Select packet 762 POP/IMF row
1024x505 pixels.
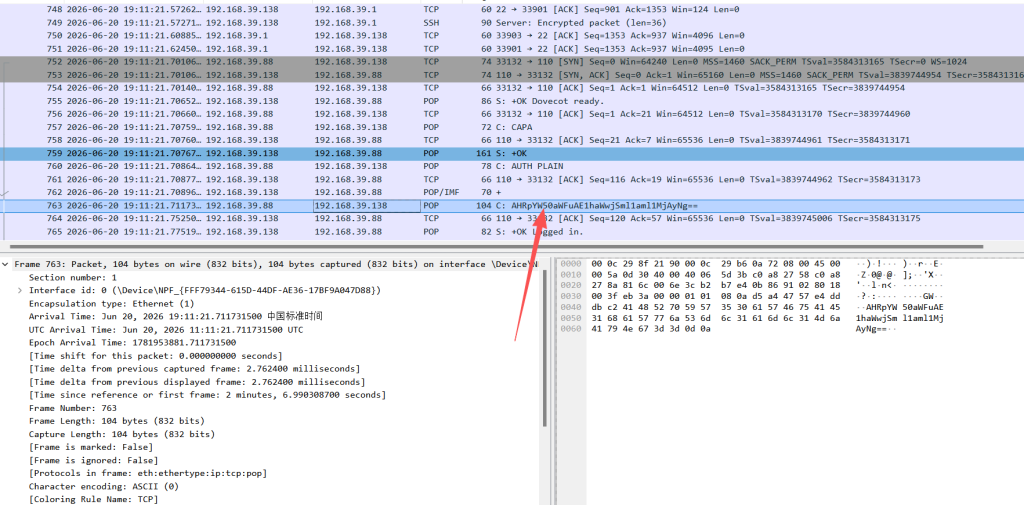(x=512, y=193)
